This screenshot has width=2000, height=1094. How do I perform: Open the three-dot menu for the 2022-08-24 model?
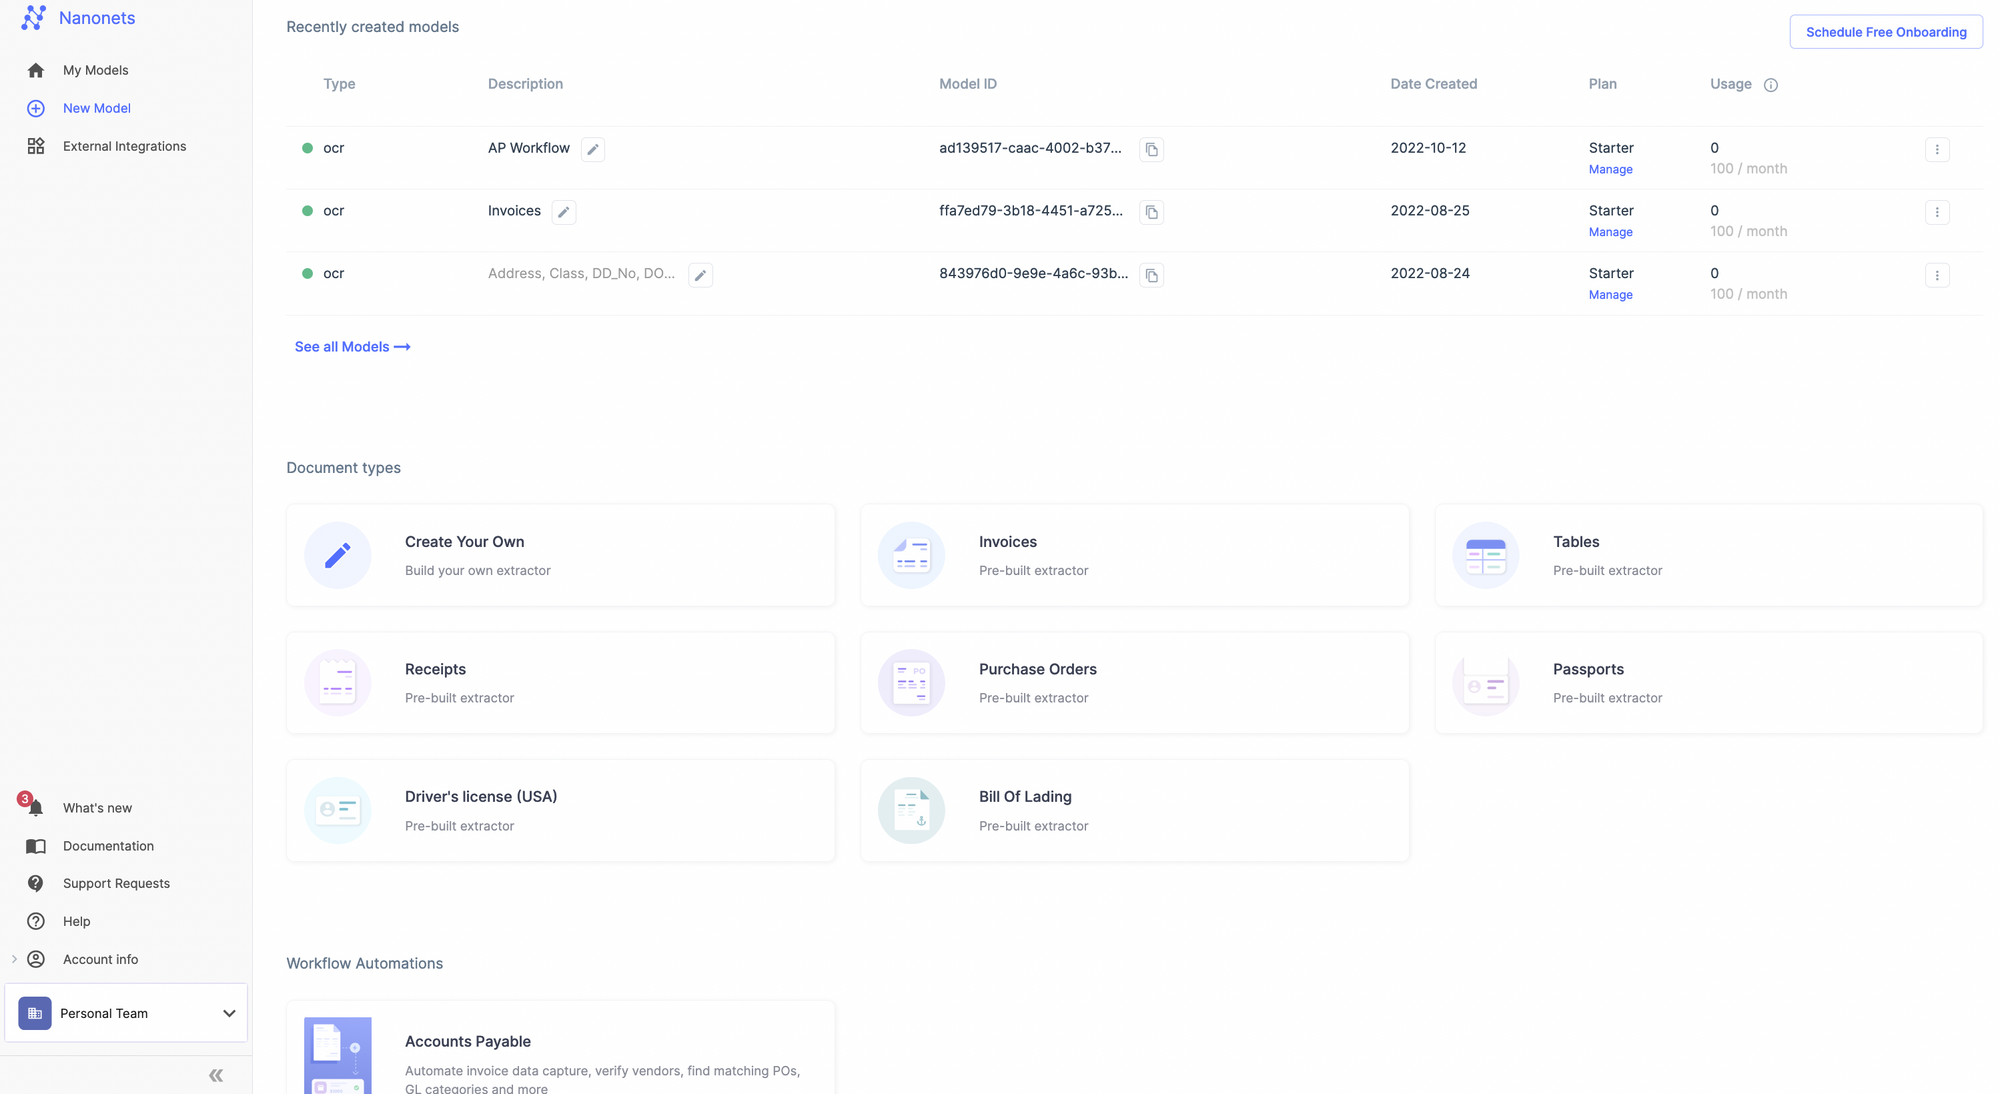coord(1936,275)
